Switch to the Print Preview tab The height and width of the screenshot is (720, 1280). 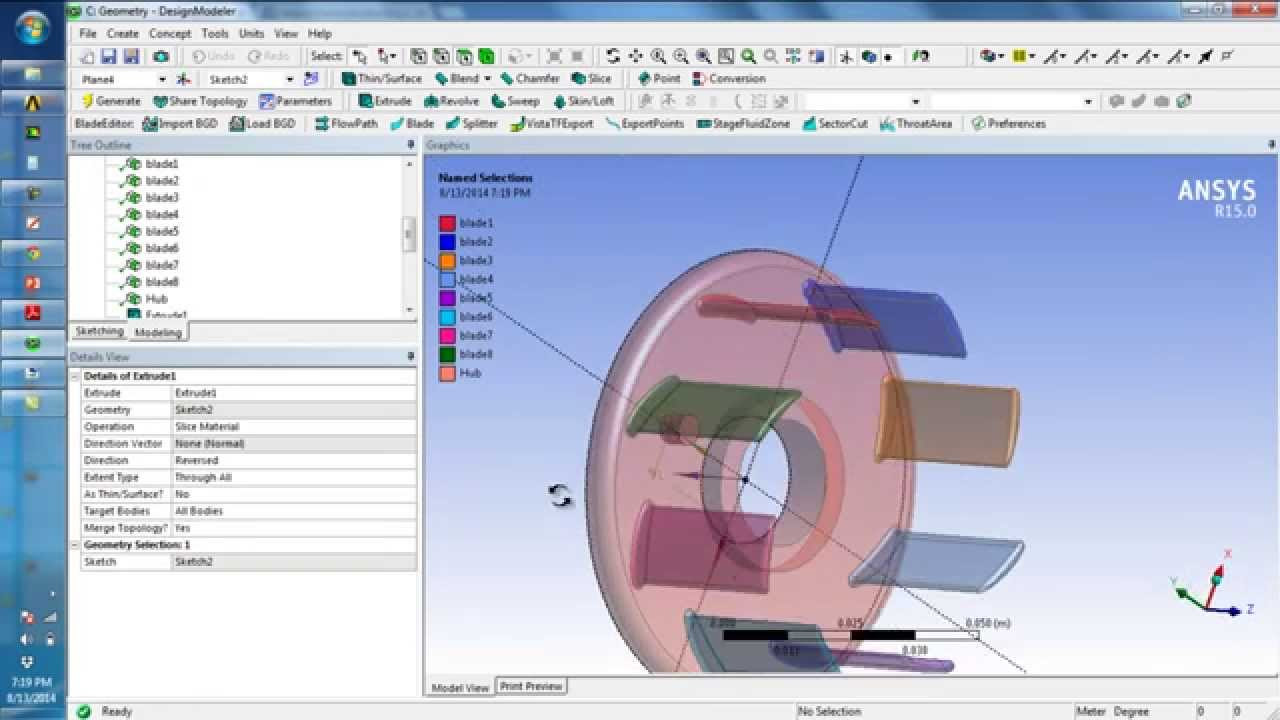tap(531, 686)
